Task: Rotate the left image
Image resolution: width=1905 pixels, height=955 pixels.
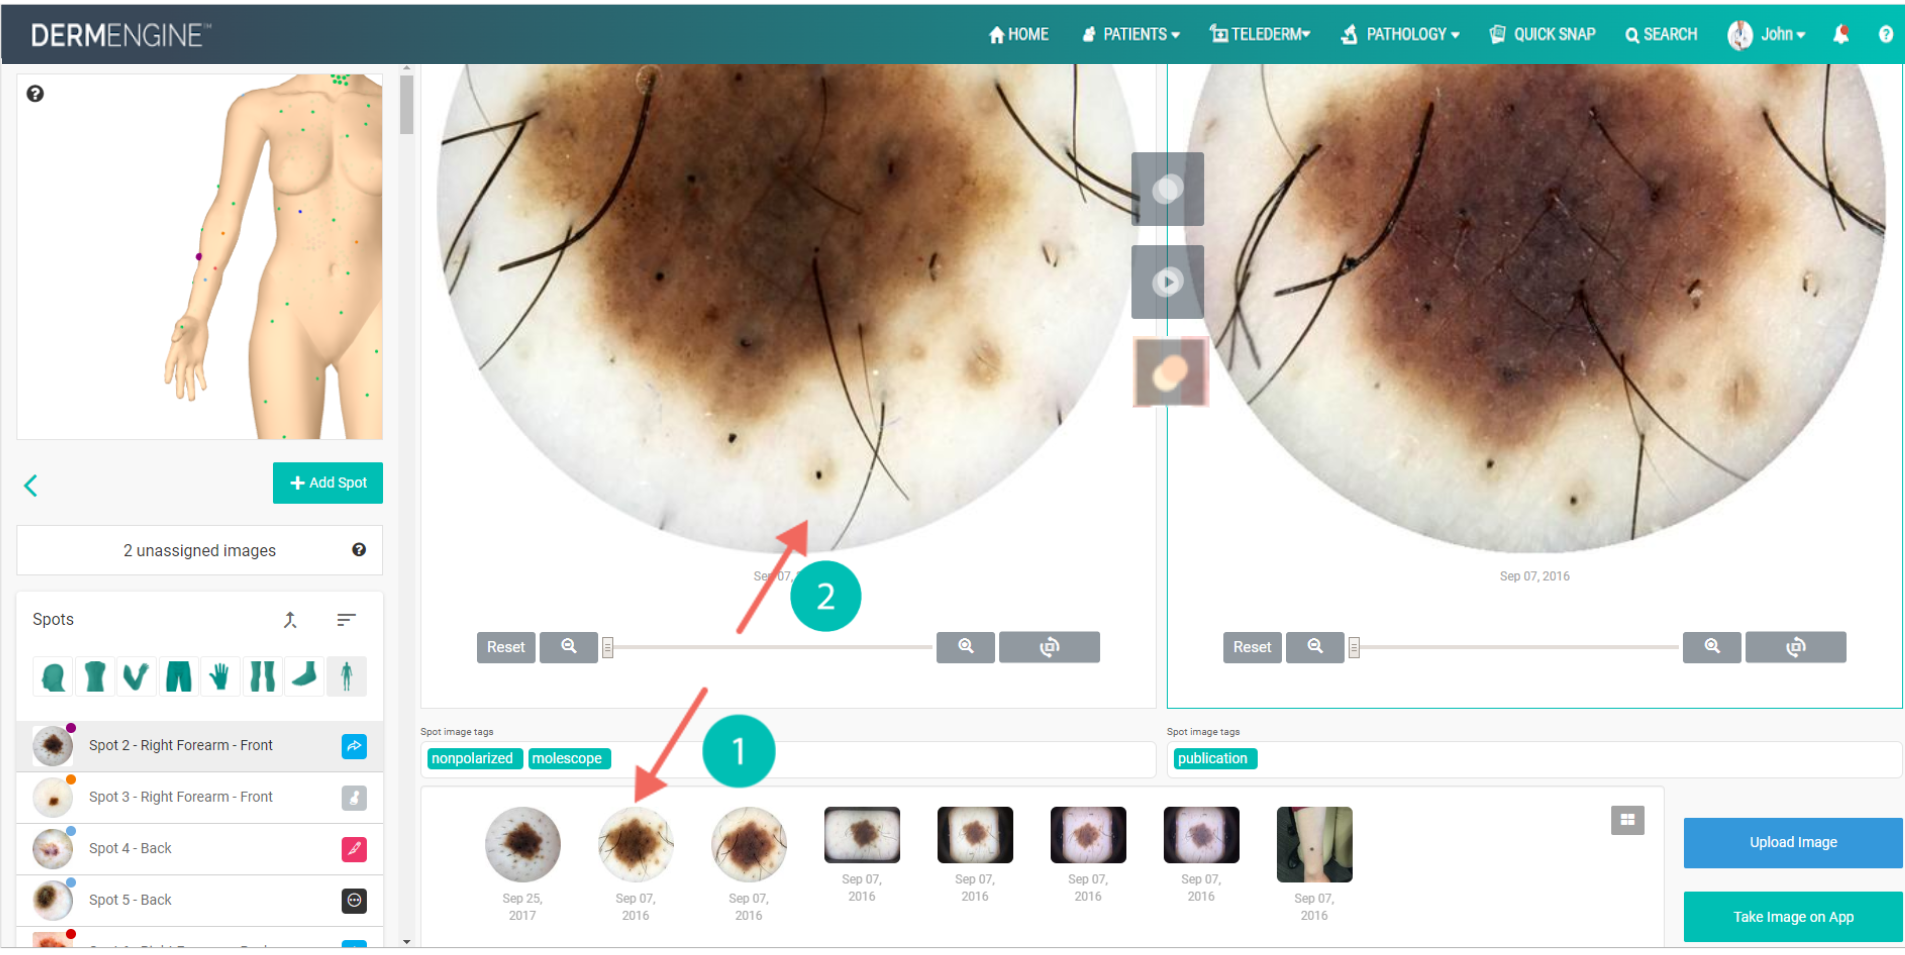Action: point(1049,647)
